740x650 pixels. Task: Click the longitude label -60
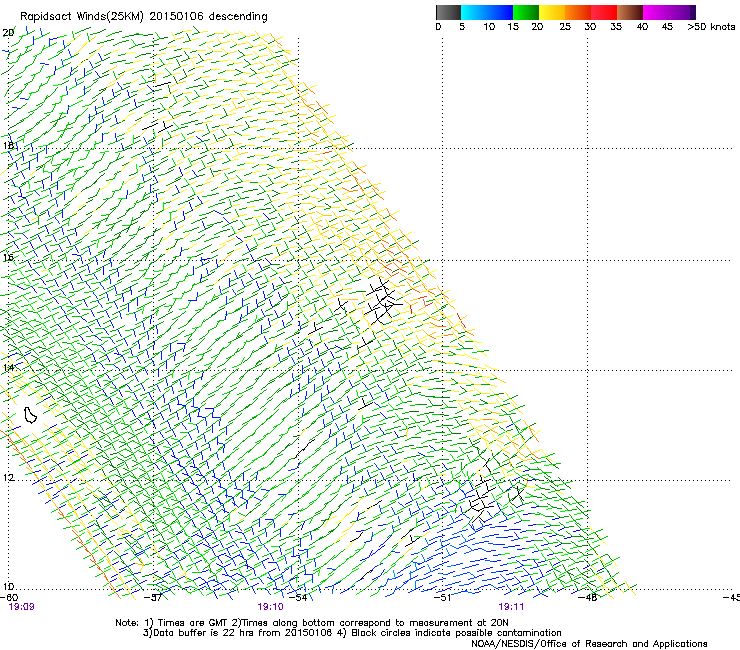9,598
